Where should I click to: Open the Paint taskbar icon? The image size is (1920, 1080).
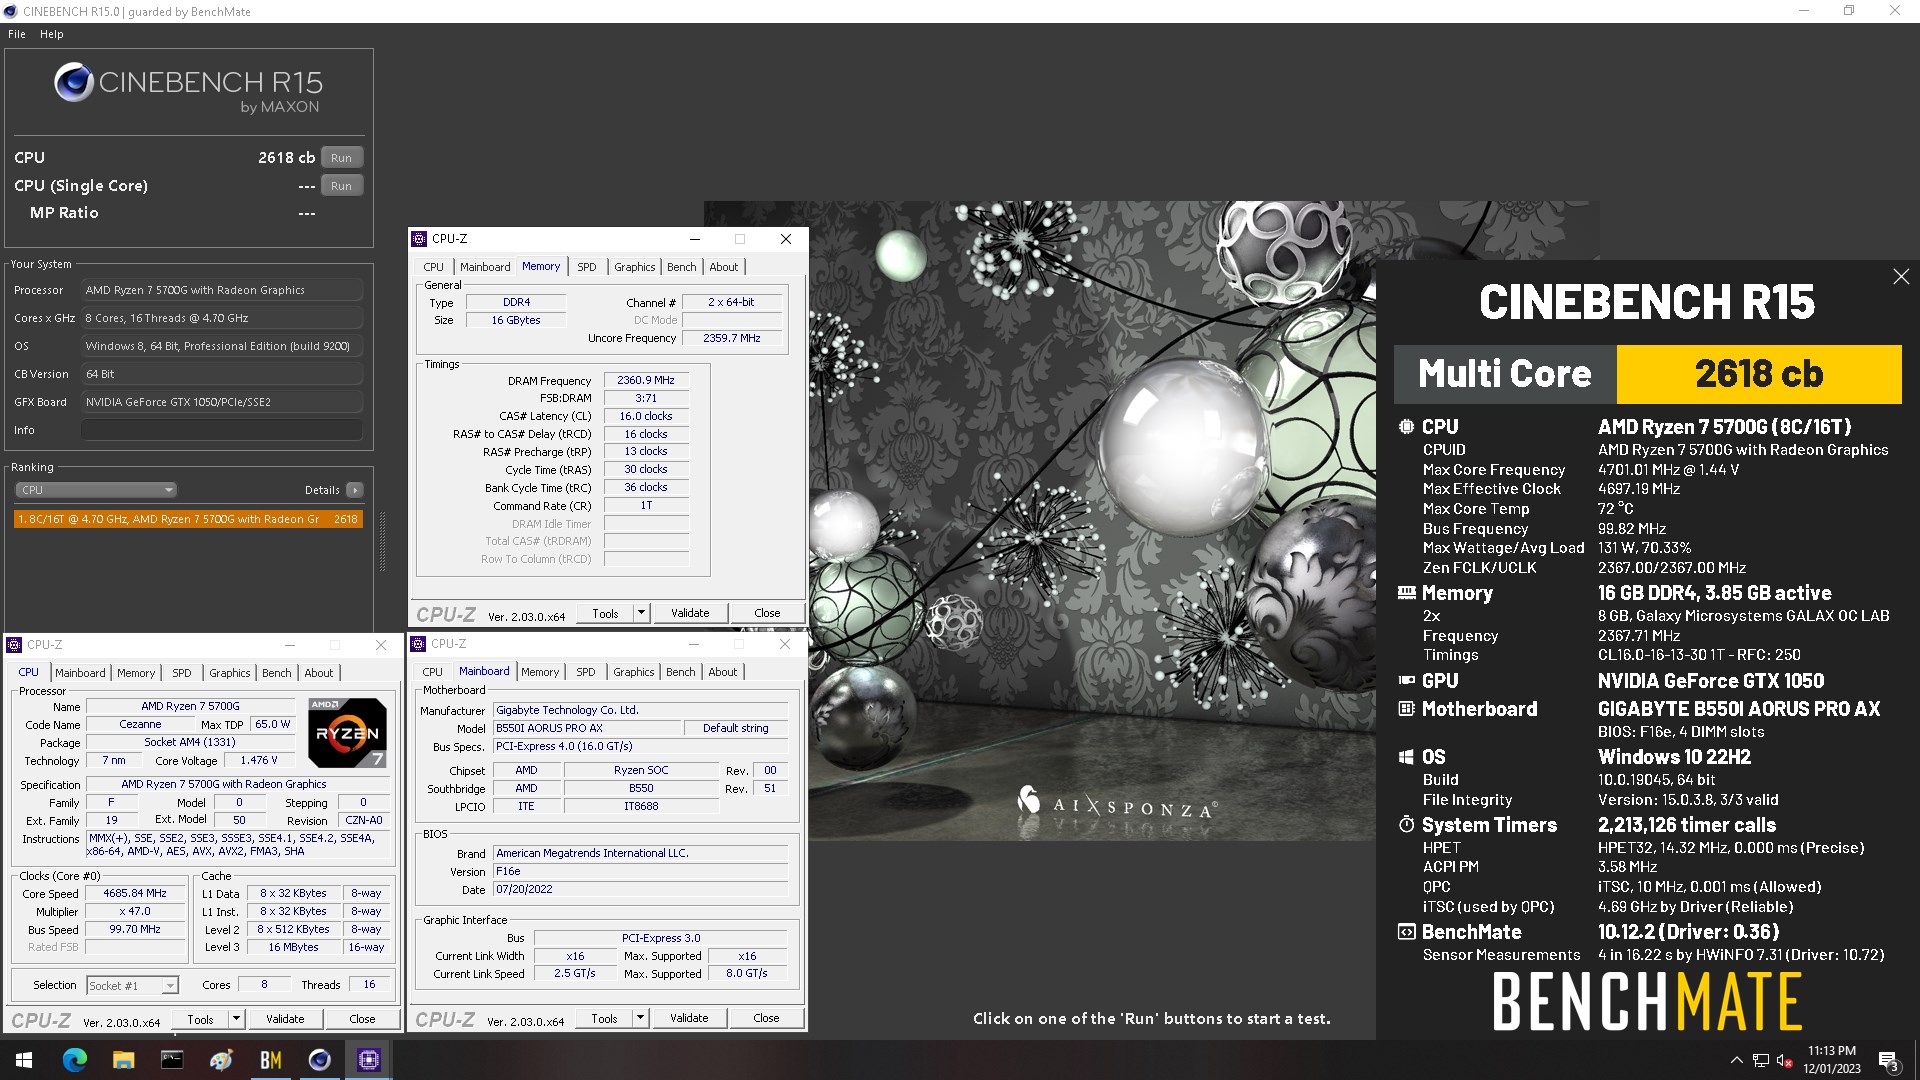[x=221, y=1060]
